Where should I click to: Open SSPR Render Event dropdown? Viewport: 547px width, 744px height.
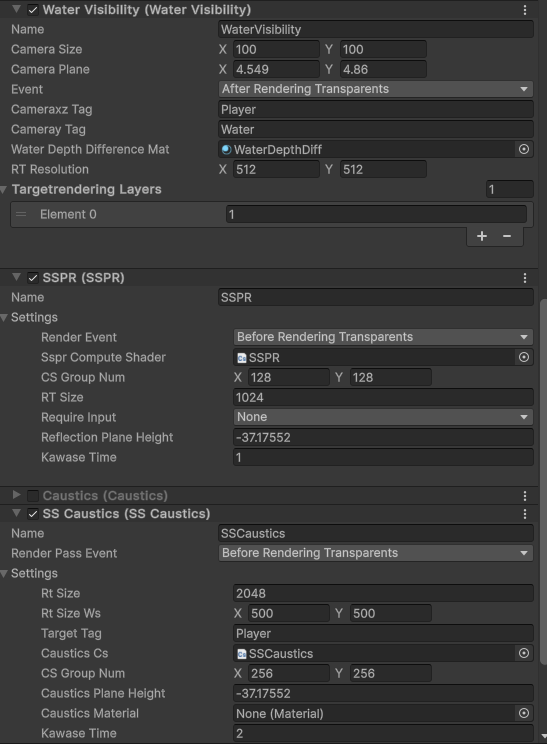click(x=383, y=337)
